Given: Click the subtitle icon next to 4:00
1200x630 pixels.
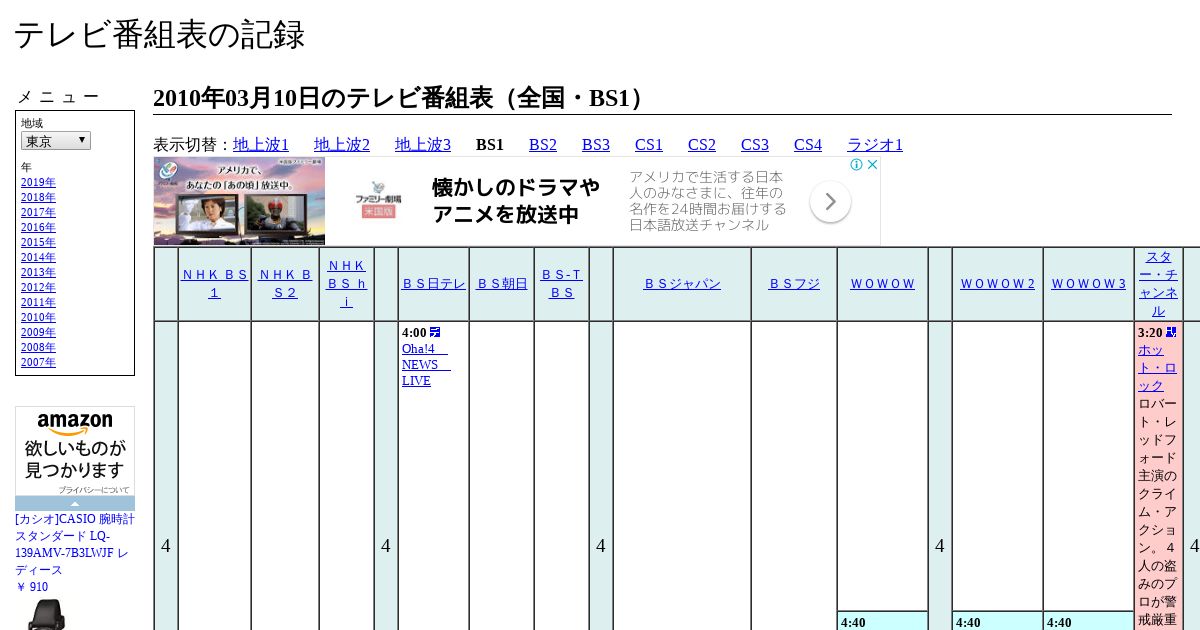Looking at the screenshot, I should click(x=435, y=332).
